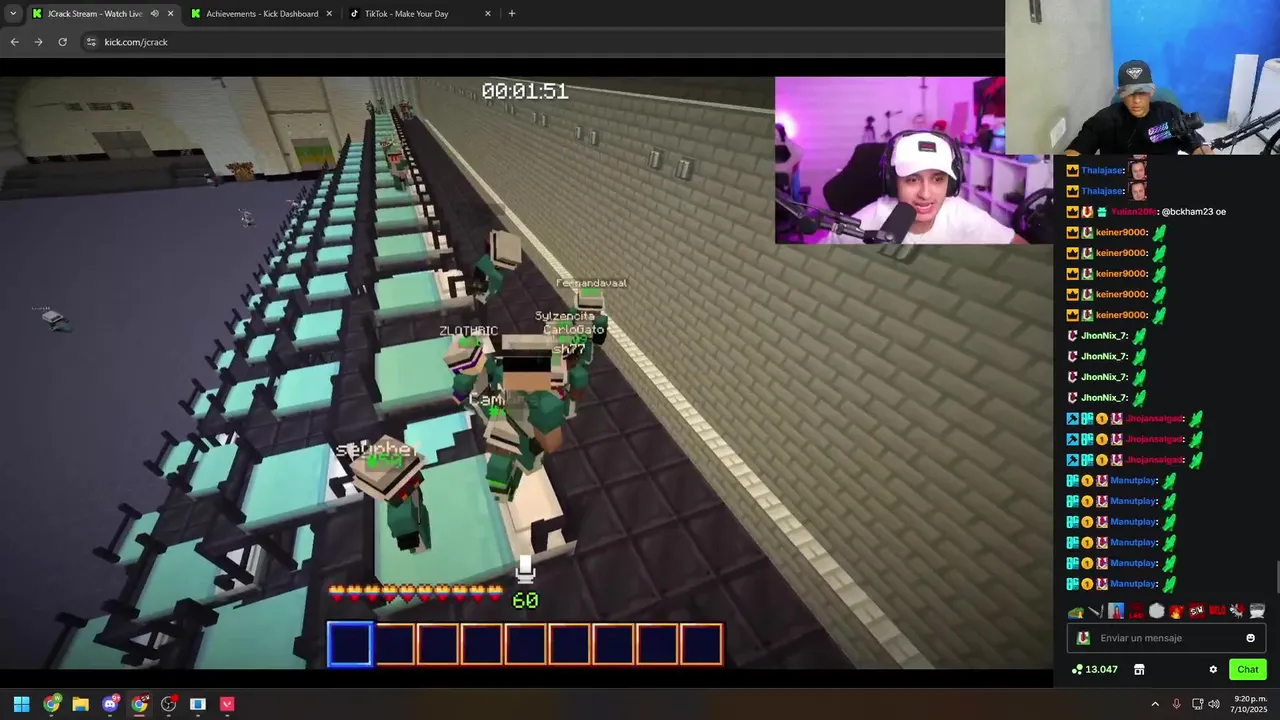Send message with green Chat button

(1248, 669)
